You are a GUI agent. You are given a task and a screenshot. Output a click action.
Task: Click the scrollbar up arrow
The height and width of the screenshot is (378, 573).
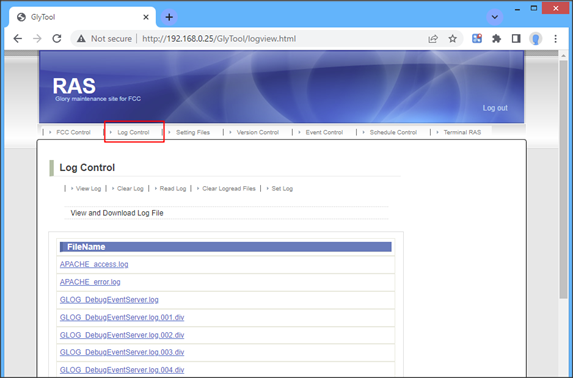[563, 56]
